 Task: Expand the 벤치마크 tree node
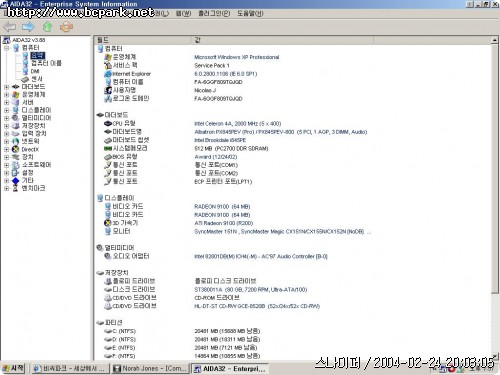point(6,188)
